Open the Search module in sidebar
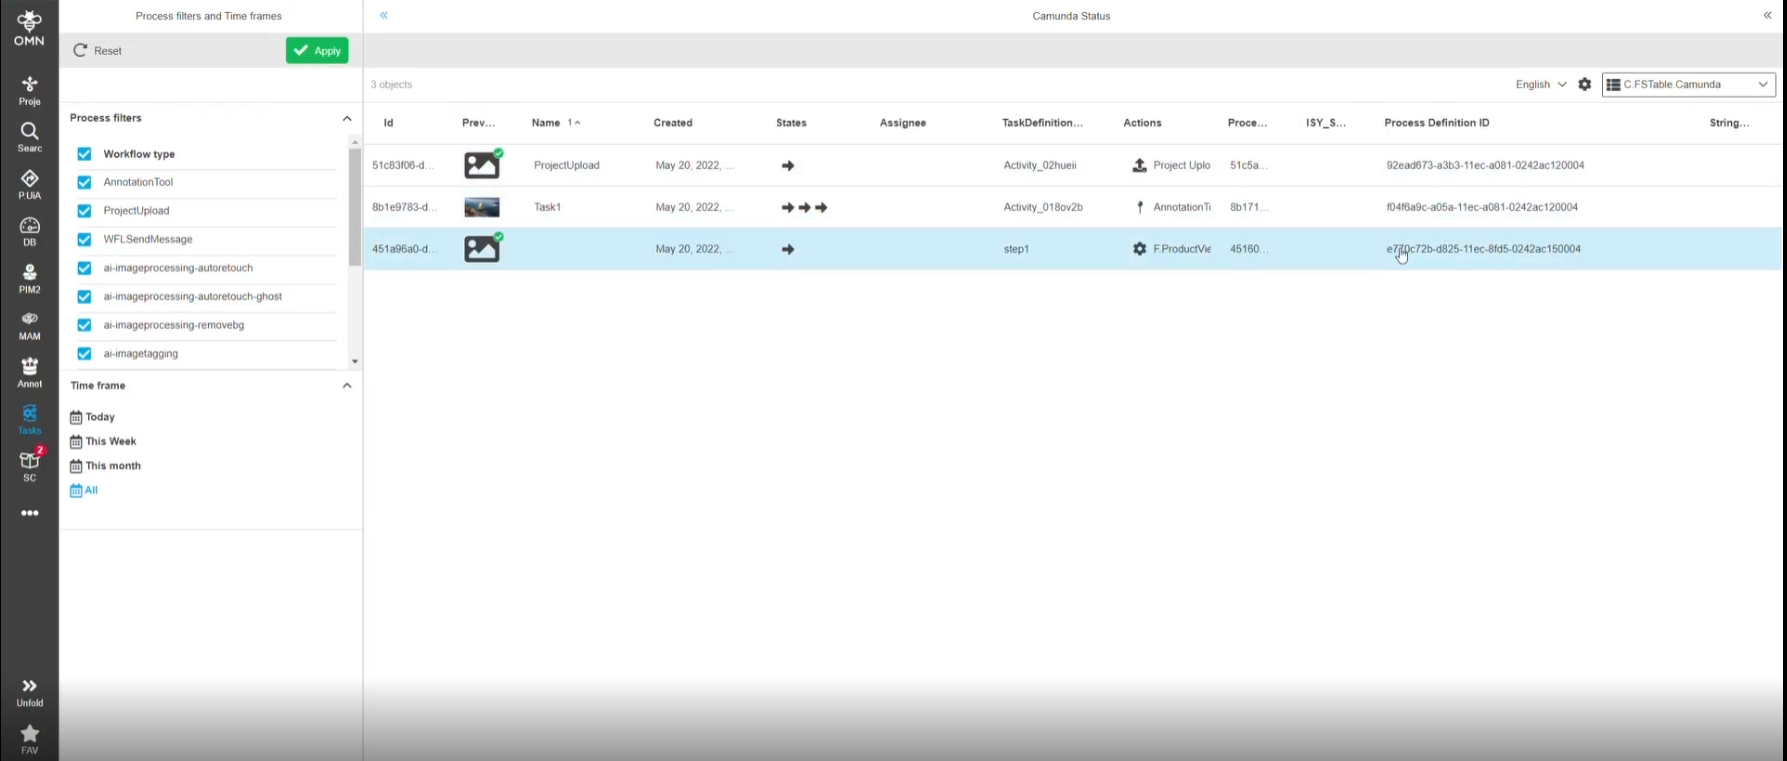 (29, 137)
